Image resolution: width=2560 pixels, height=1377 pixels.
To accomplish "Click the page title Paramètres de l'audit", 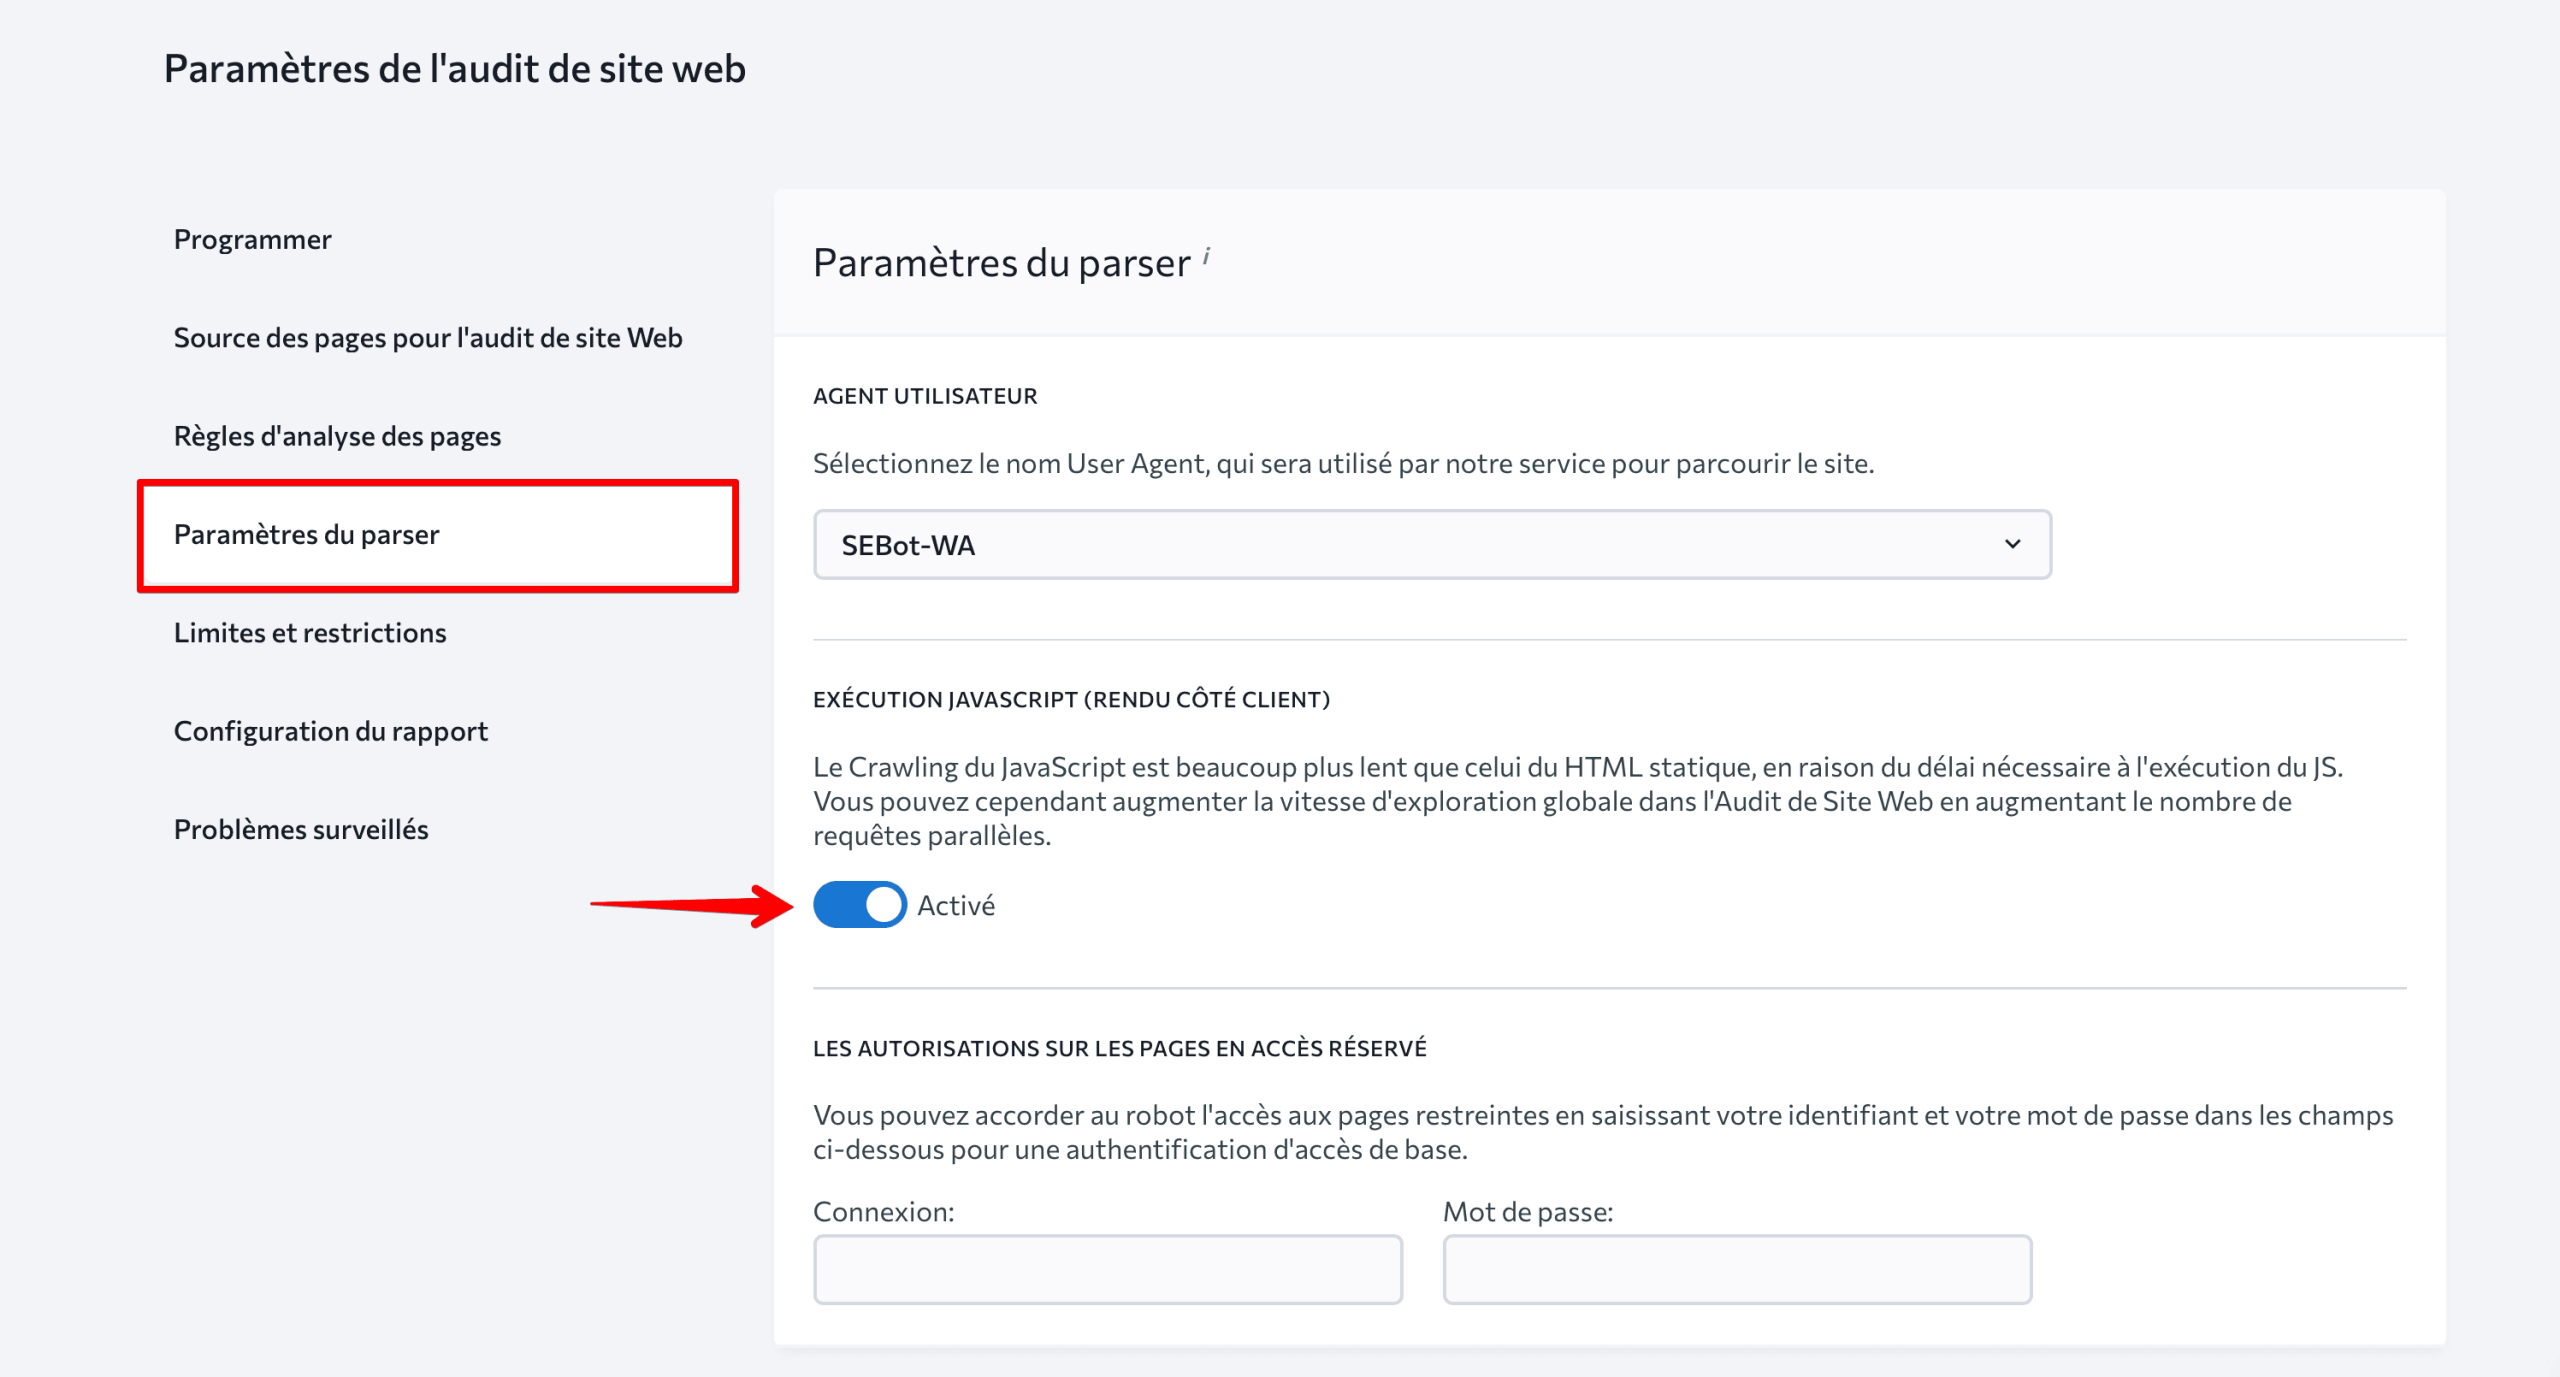I will (454, 69).
